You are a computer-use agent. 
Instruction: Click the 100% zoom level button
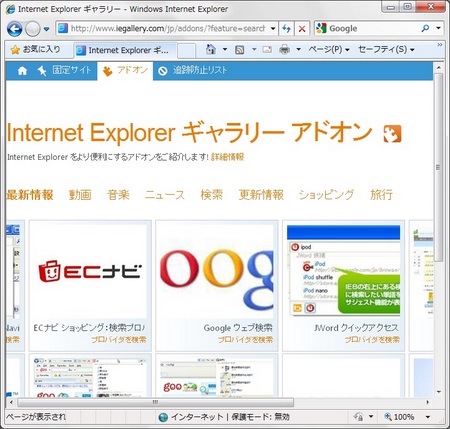click(x=399, y=417)
